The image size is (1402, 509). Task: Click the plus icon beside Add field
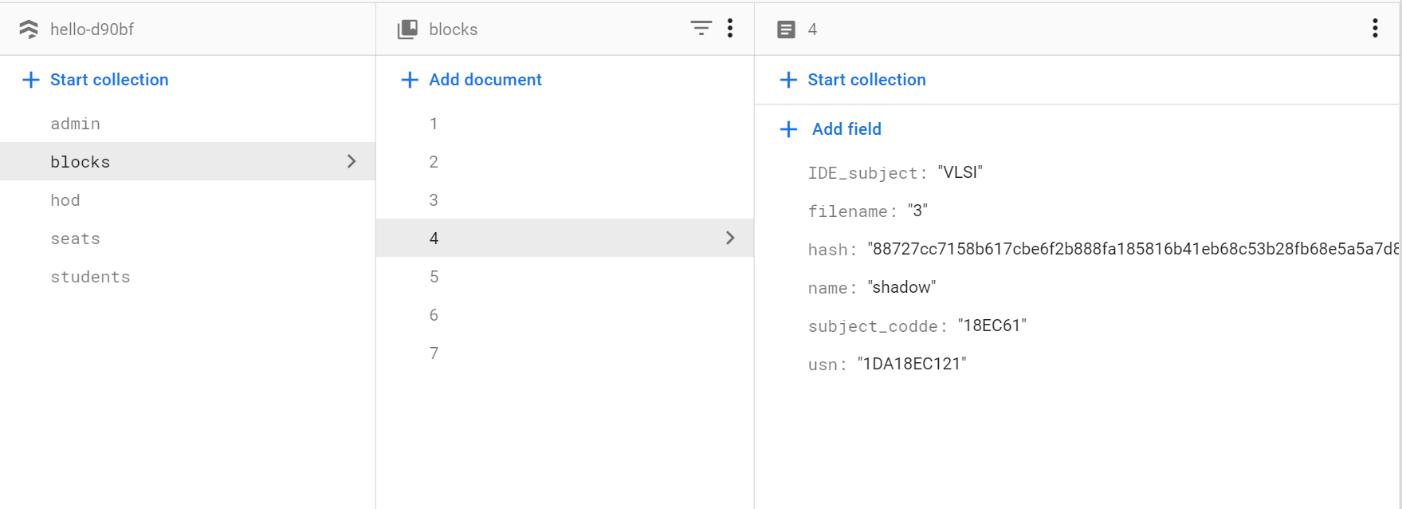pyautogui.click(x=789, y=129)
